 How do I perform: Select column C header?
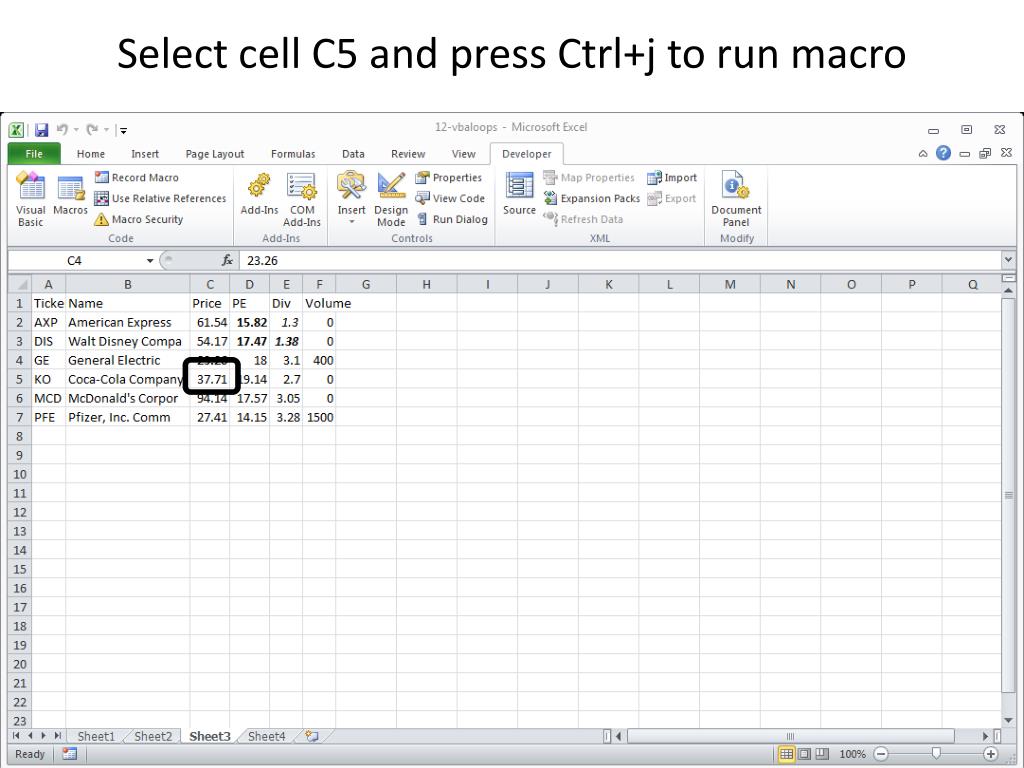(x=210, y=285)
